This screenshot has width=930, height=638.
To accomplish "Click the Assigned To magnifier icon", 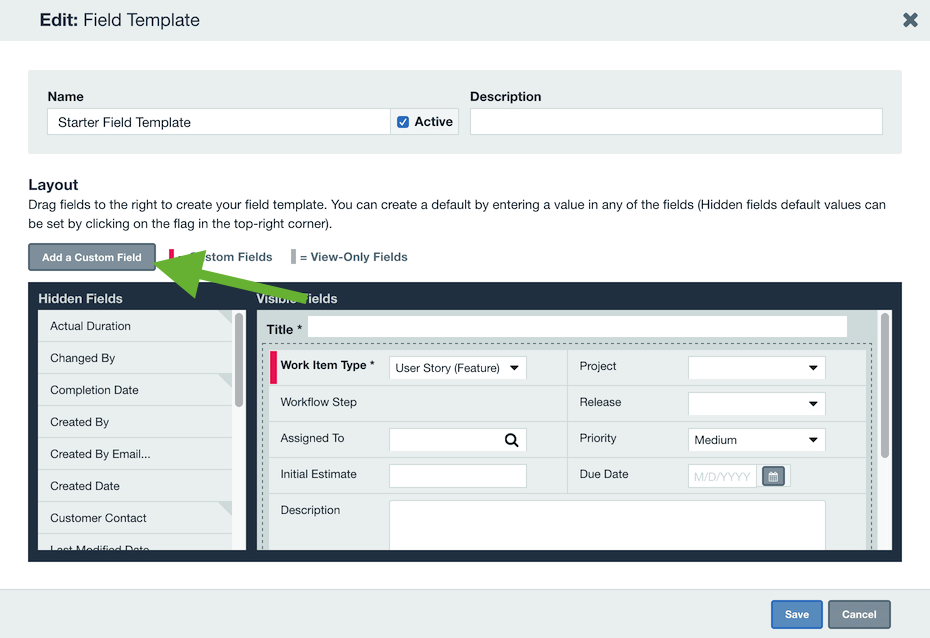I will point(511,440).
